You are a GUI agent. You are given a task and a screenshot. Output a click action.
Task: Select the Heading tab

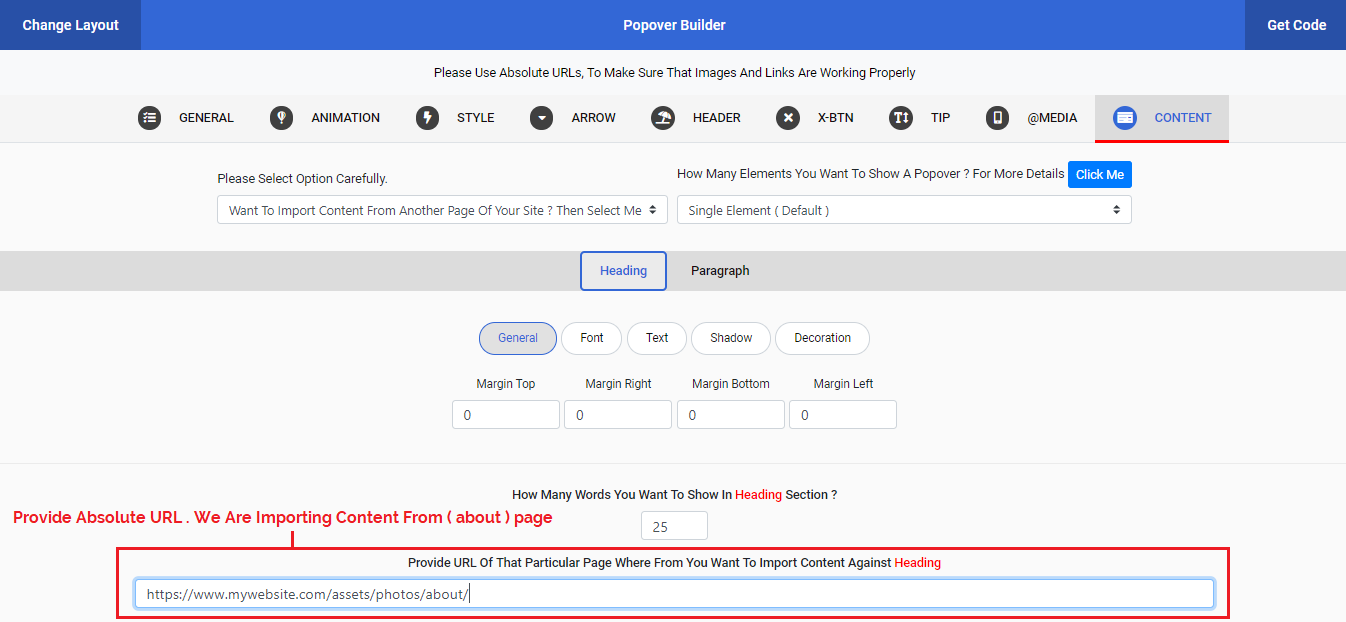point(623,270)
